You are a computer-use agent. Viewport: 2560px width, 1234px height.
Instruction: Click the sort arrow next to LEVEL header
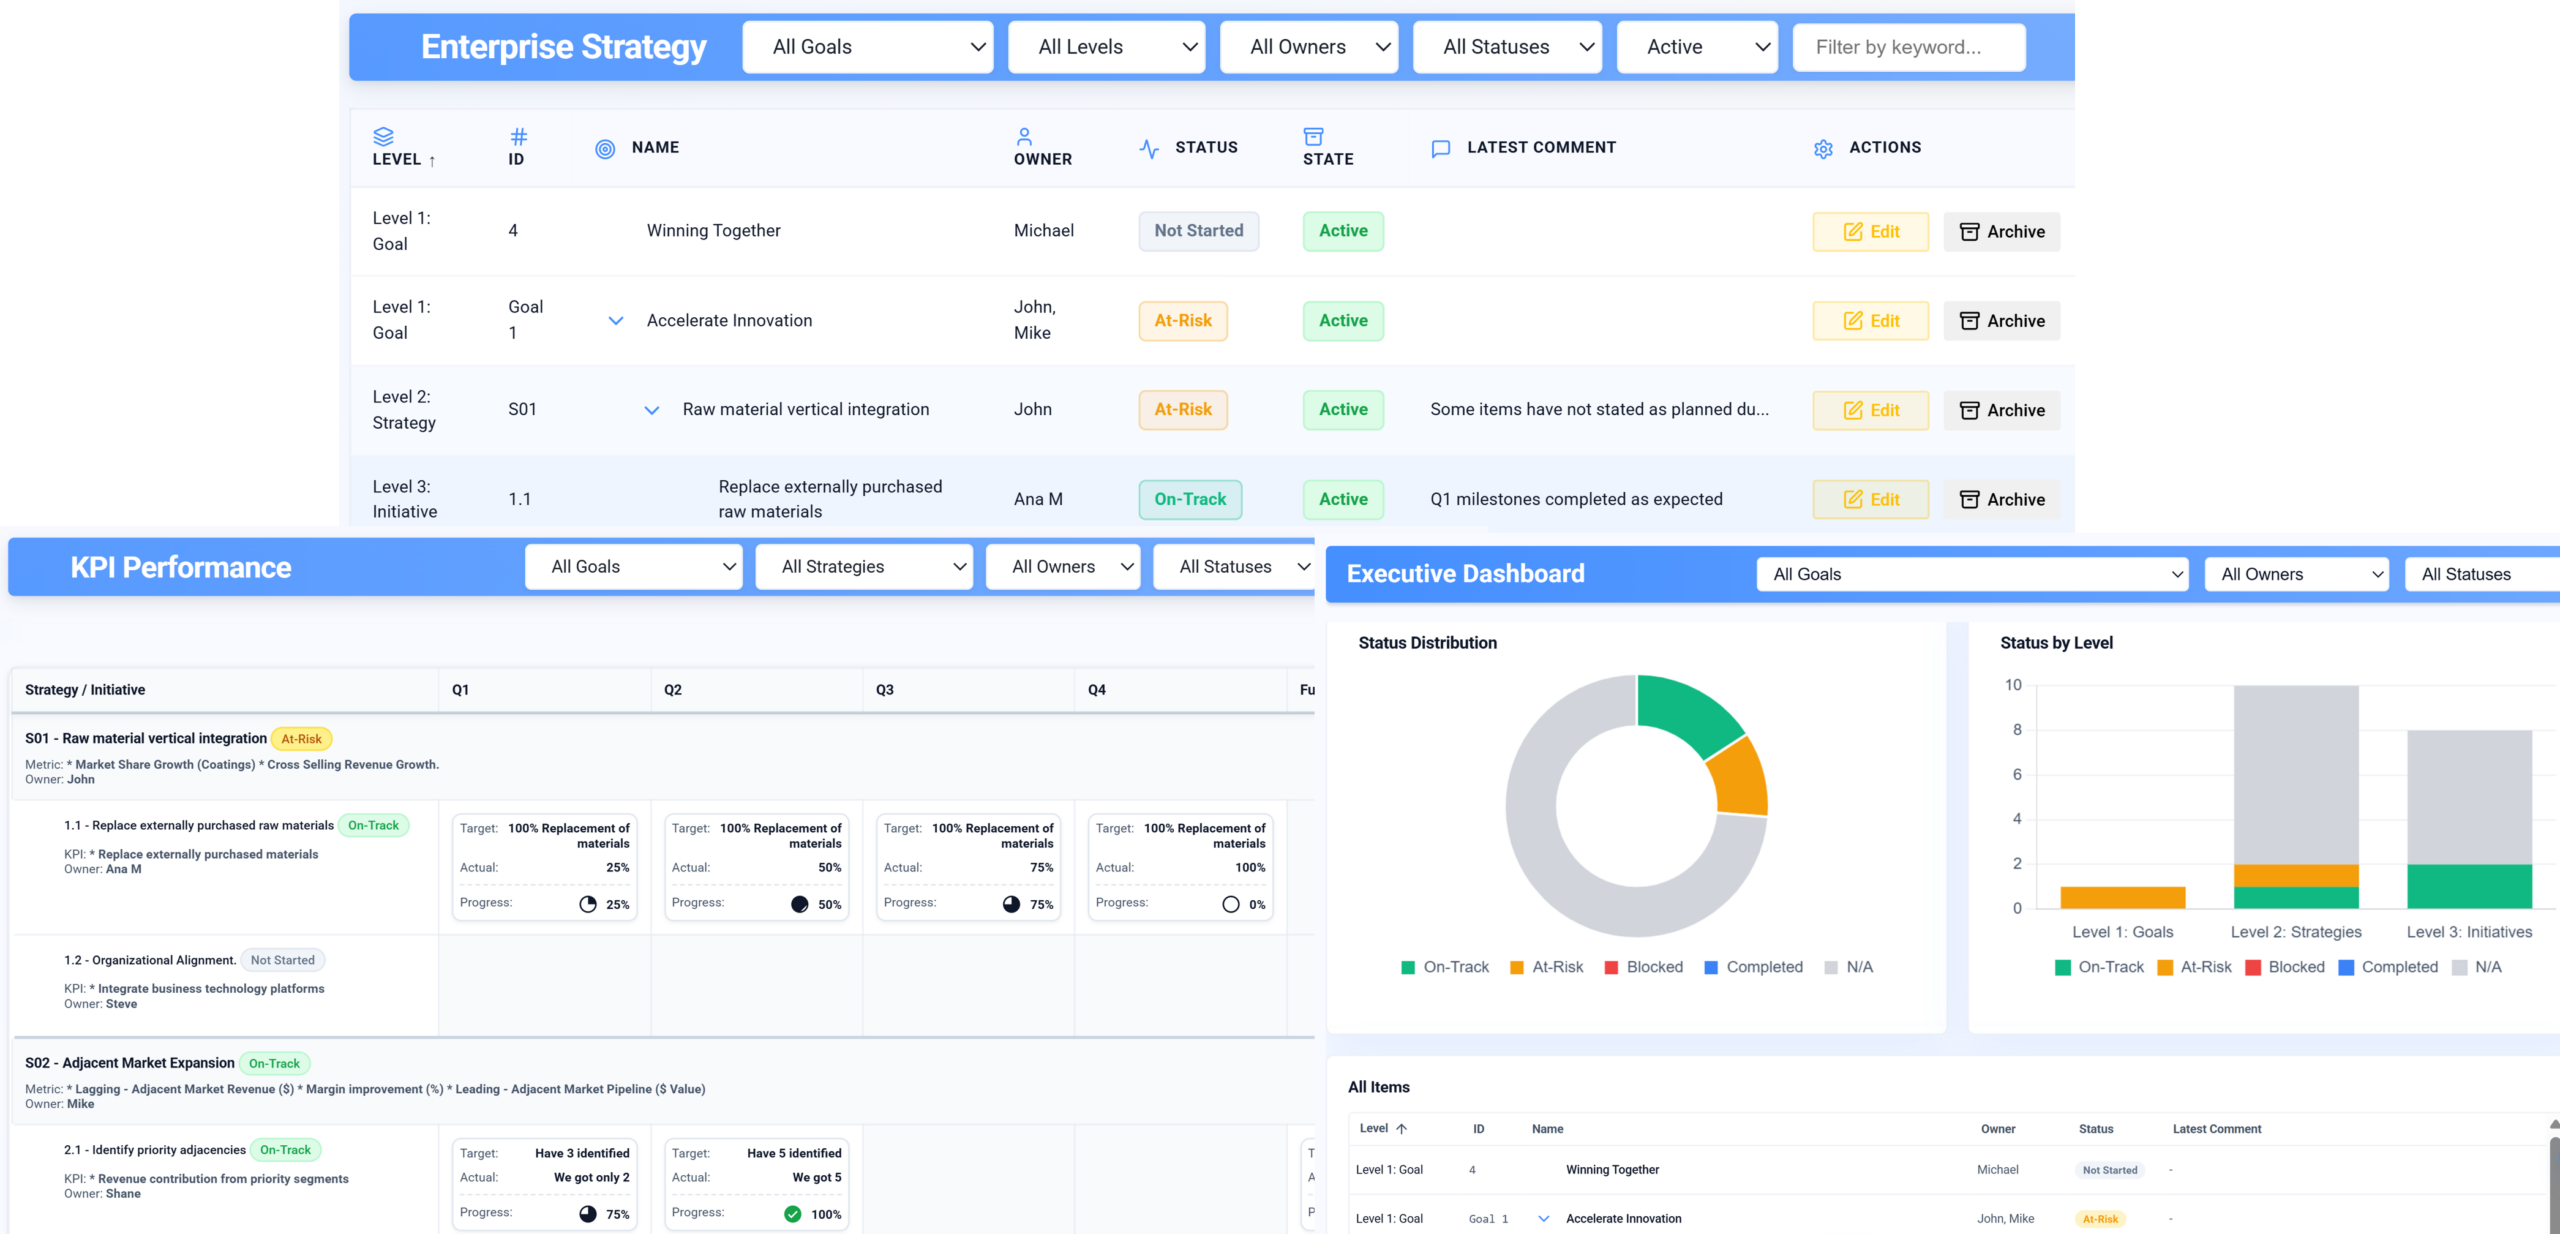(x=432, y=160)
